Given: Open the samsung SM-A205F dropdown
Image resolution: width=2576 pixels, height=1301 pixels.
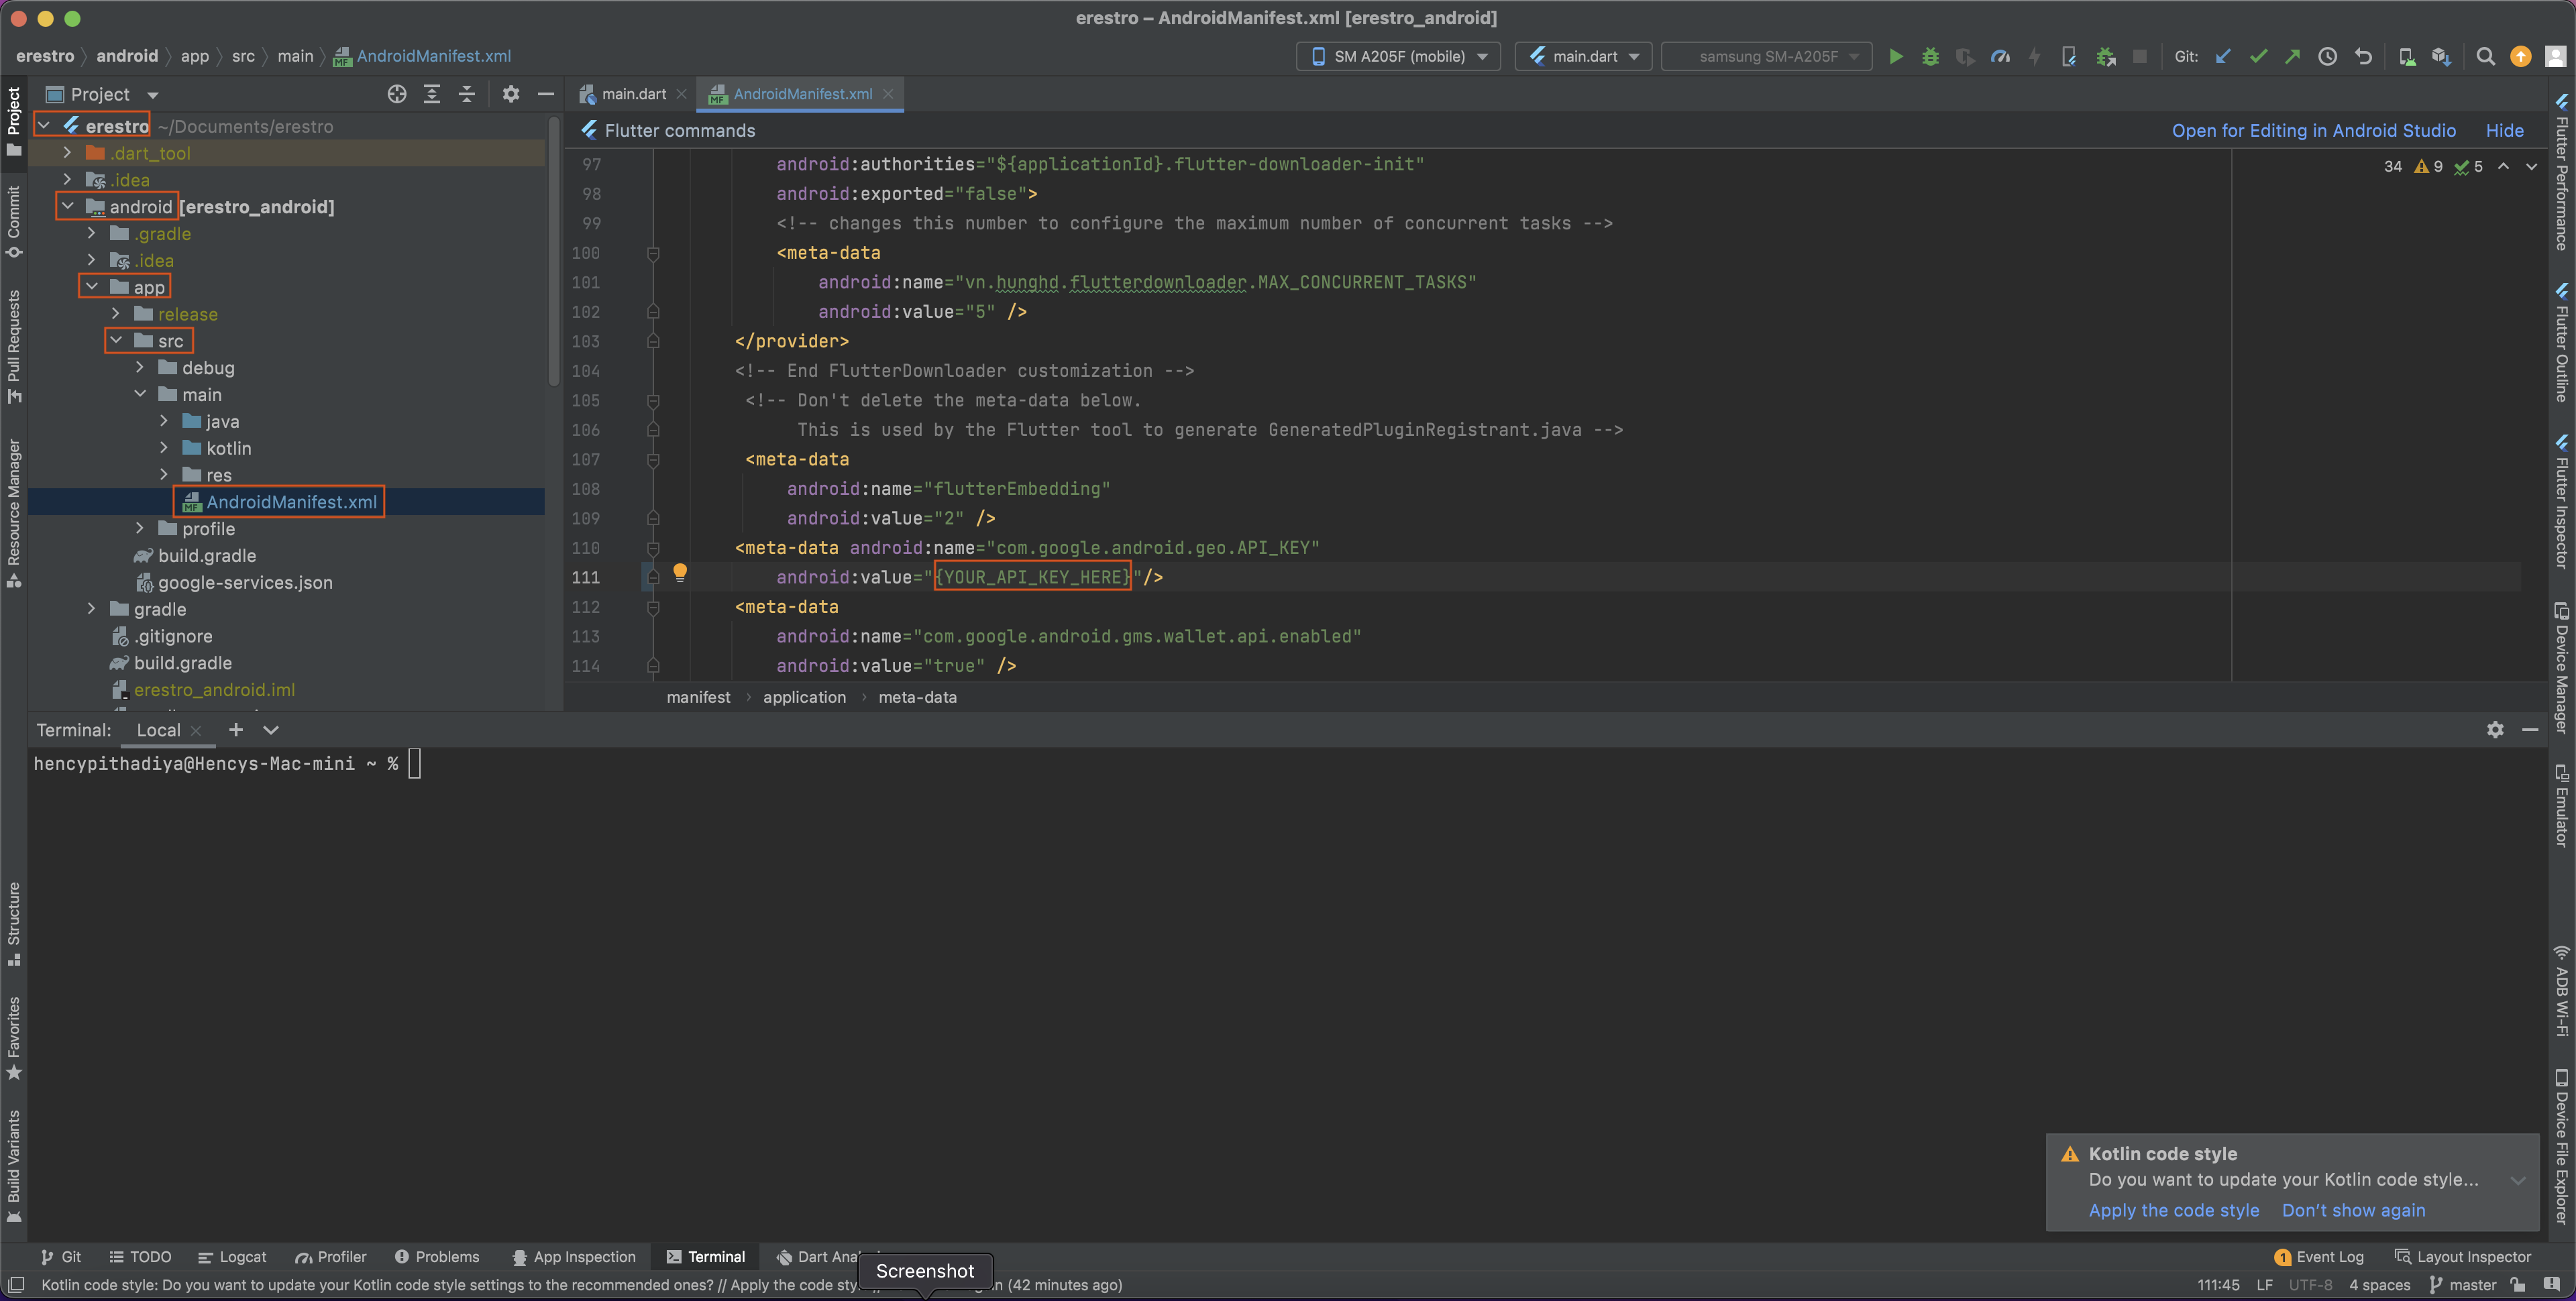Looking at the screenshot, I should (x=1766, y=56).
